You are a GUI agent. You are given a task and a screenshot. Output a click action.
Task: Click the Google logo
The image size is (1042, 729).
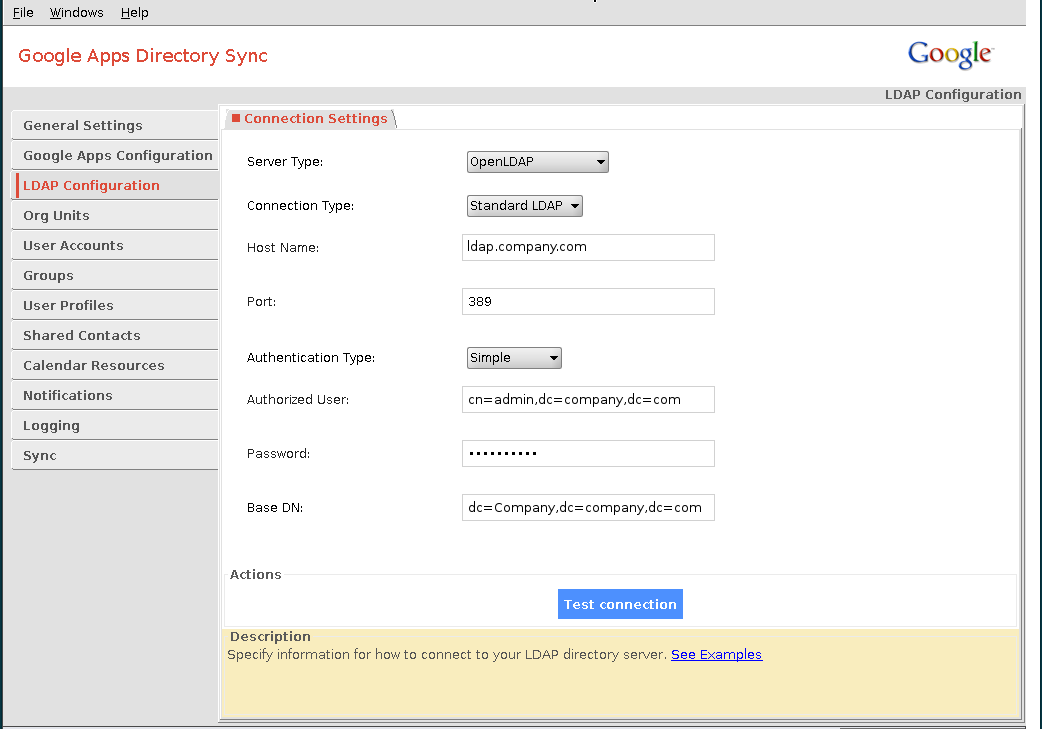(x=949, y=55)
